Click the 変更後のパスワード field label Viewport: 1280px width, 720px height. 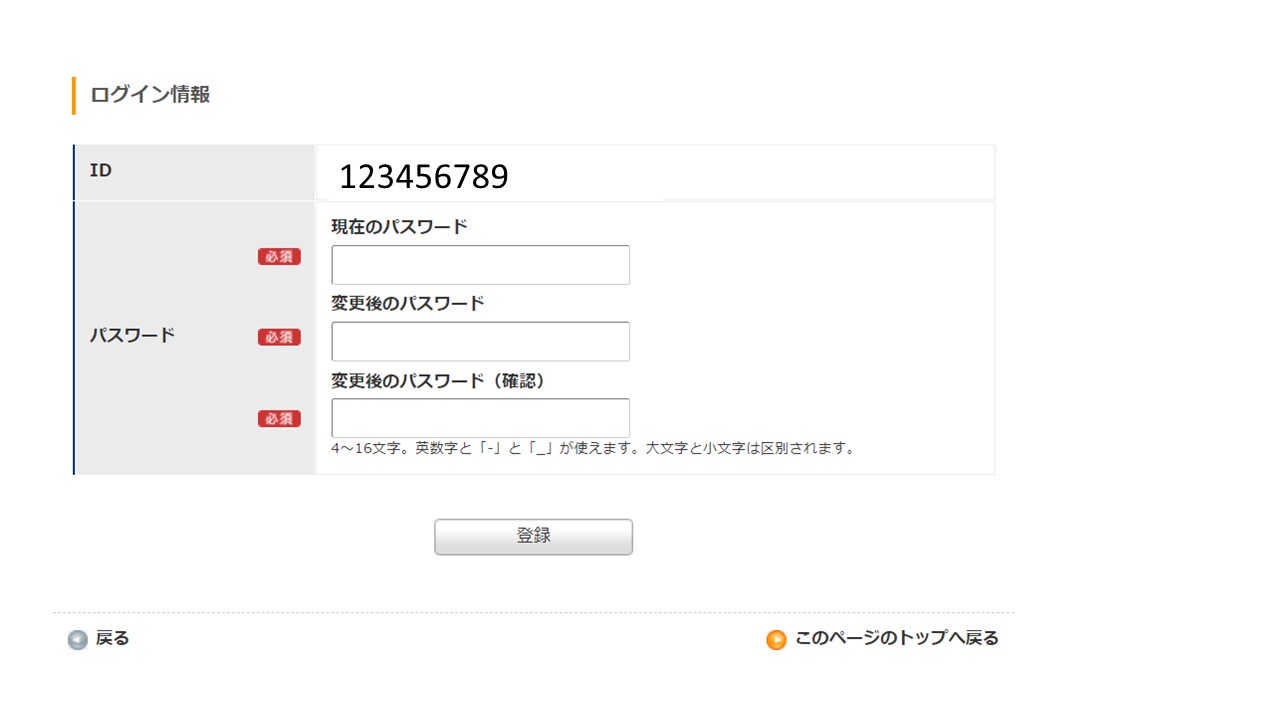[407, 303]
